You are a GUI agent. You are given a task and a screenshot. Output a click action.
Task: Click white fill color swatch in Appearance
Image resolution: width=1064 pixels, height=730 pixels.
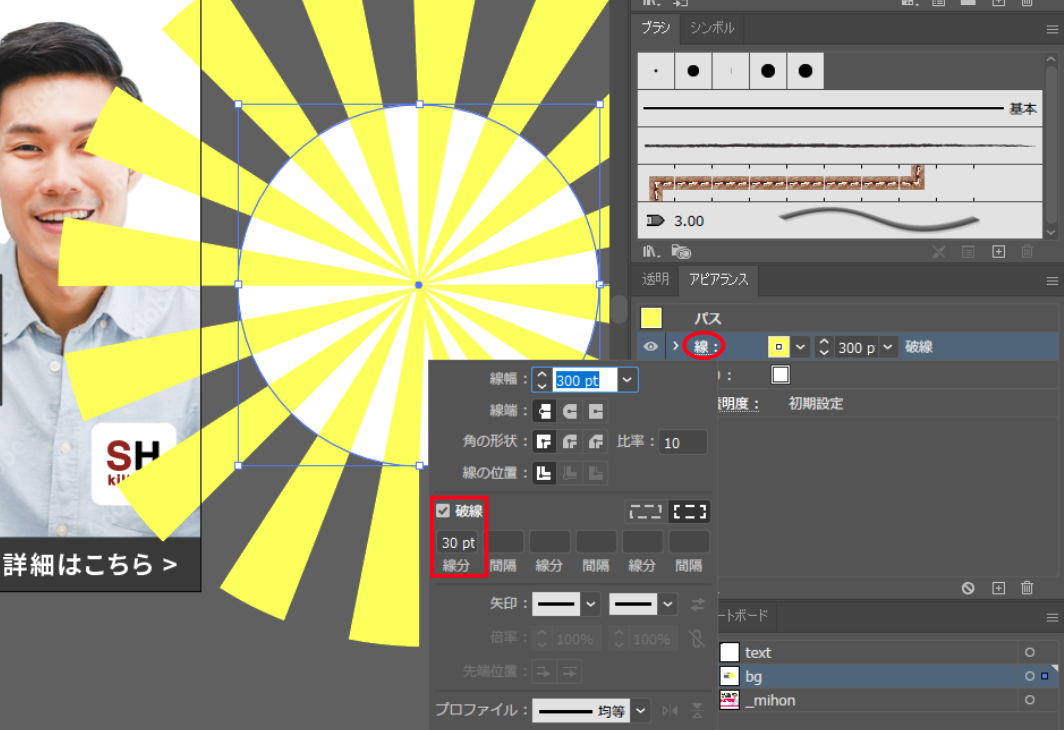pos(780,374)
